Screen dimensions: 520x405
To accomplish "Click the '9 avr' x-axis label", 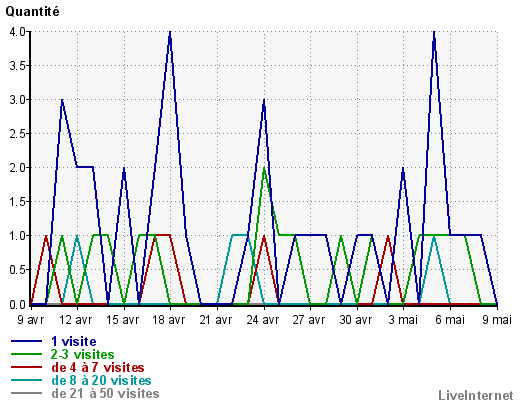I will coord(31,320).
